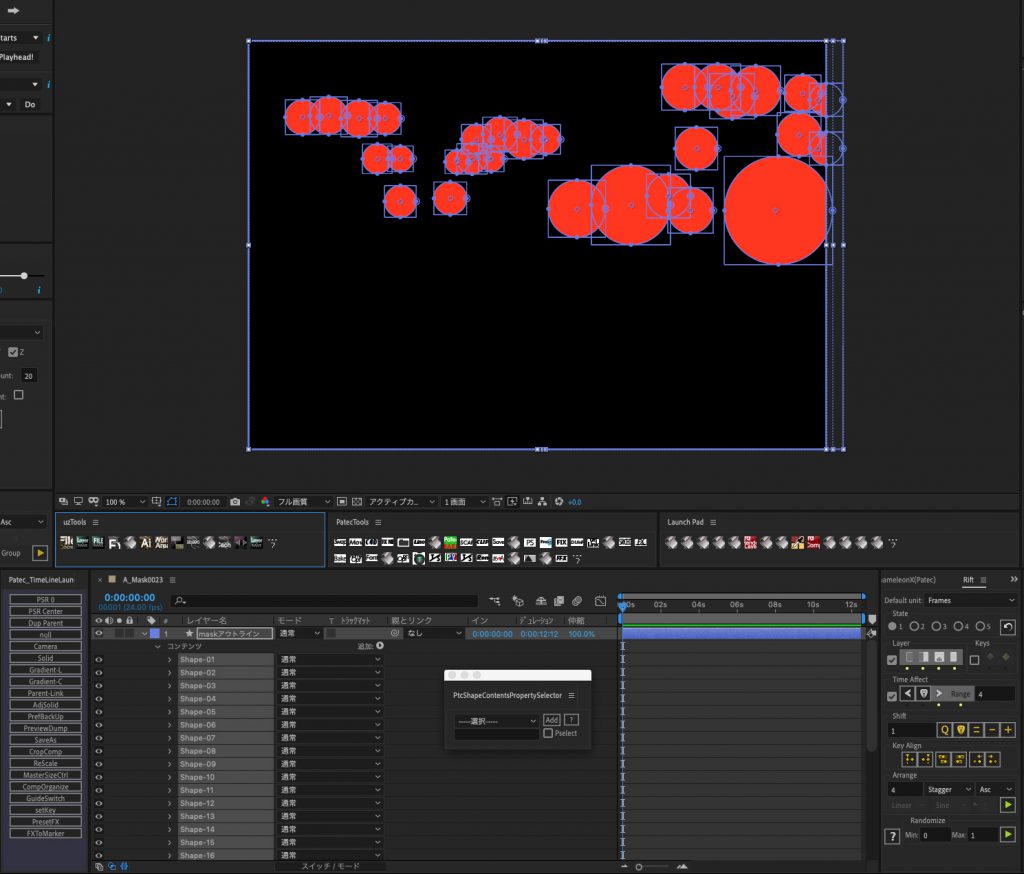1024x874 pixels.
Task: Open the Stagger arrange mode dropdown
Action: pyautogui.click(x=947, y=789)
